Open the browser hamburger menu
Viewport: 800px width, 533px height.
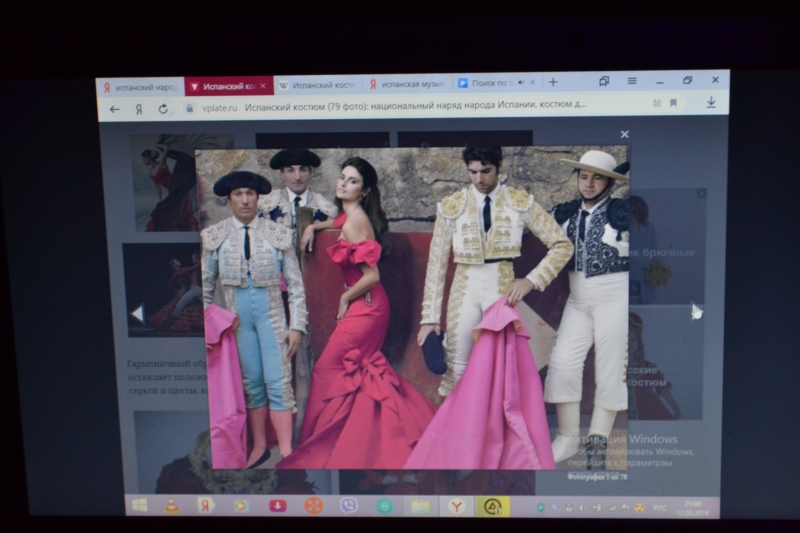[632, 81]
